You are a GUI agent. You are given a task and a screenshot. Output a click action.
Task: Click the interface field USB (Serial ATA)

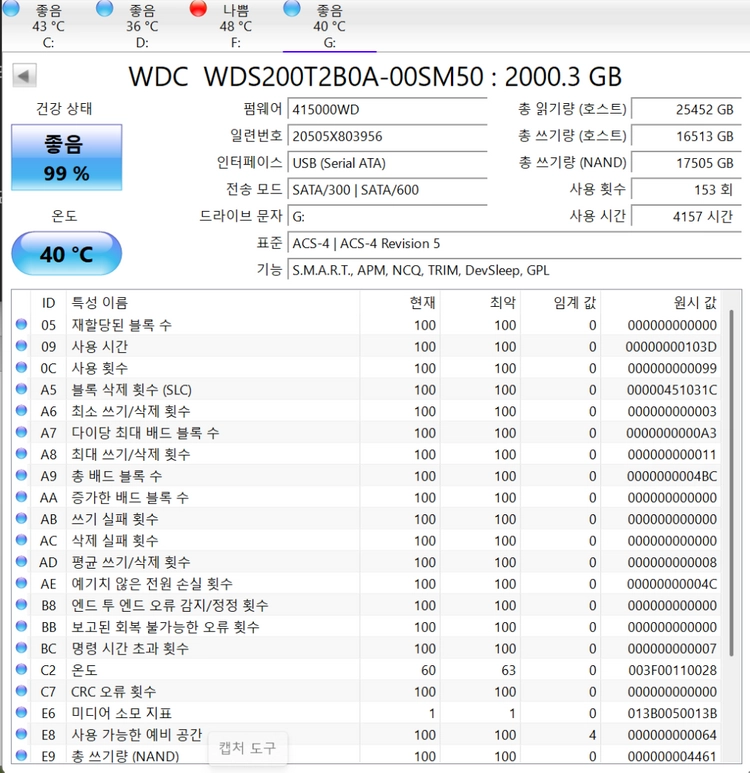tap(388, 163)
